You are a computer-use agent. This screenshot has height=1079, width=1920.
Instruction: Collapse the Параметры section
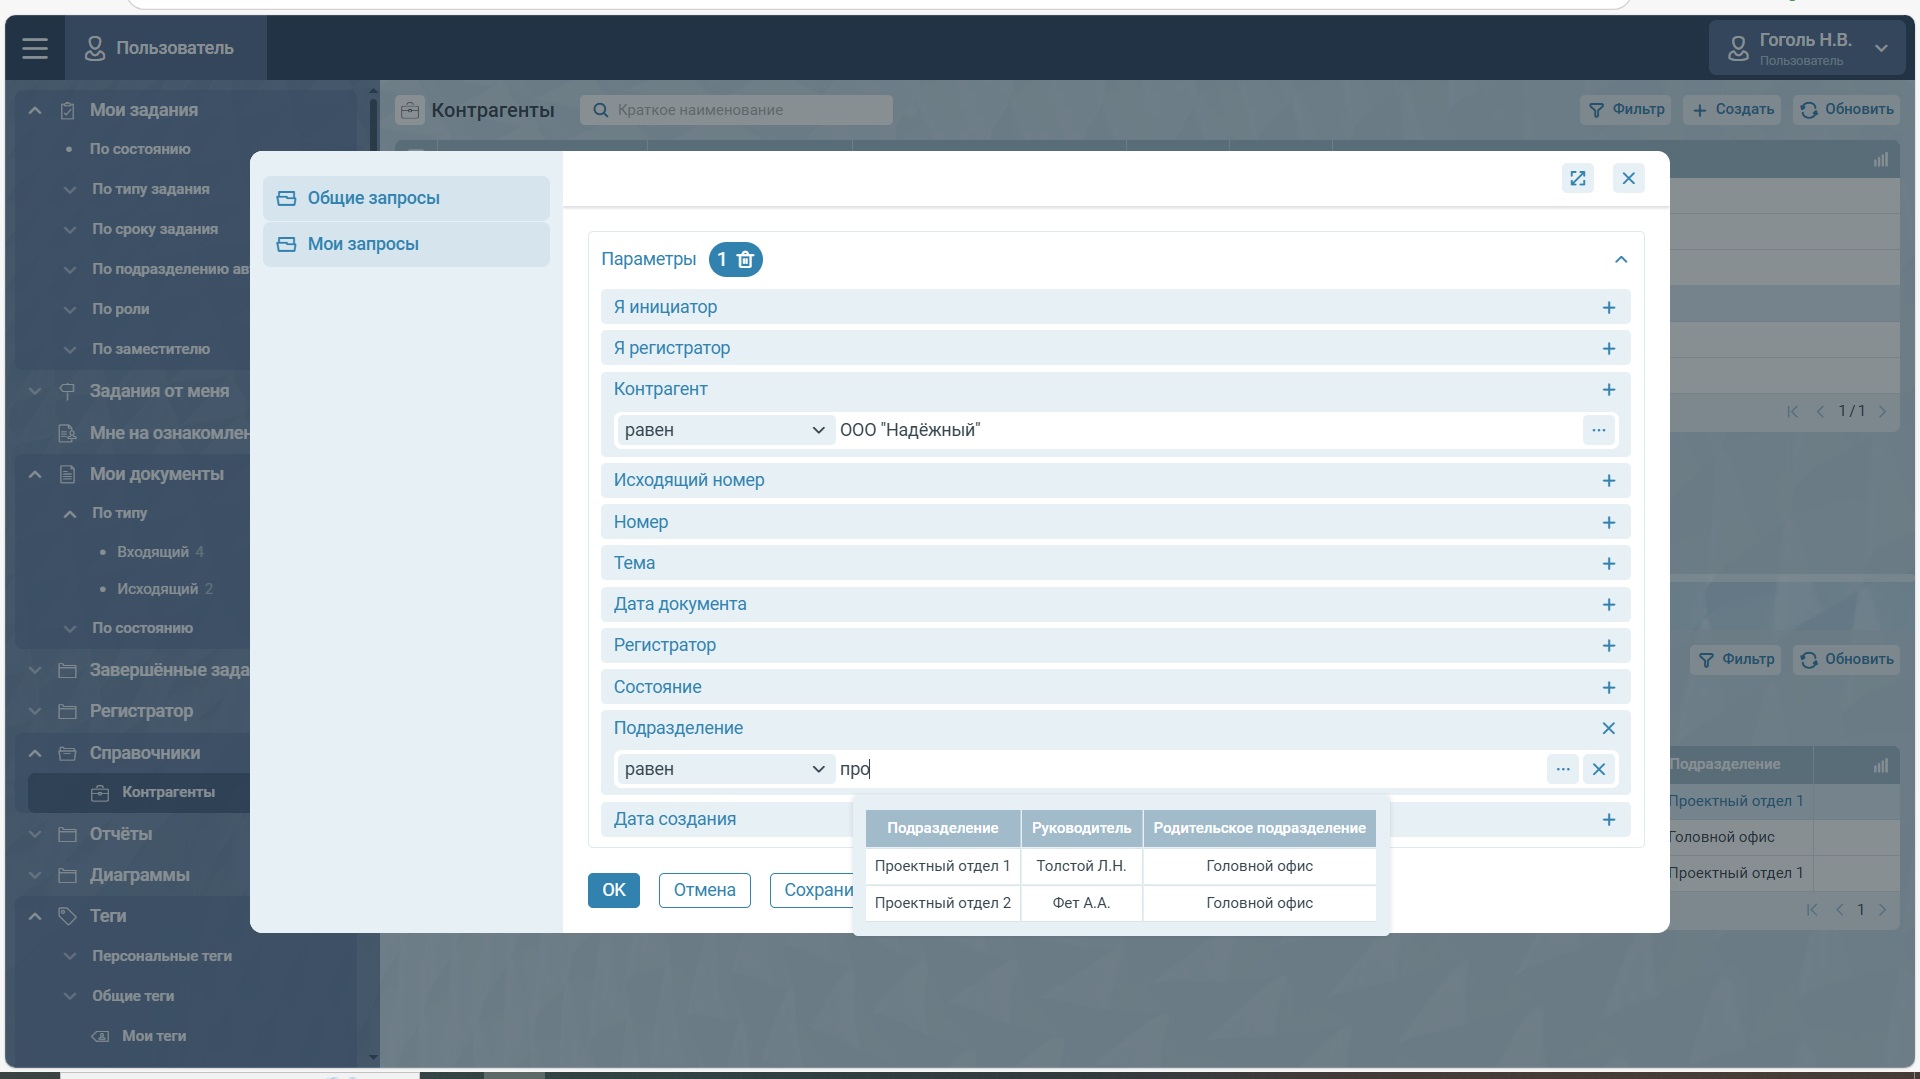click(1620, 260)
